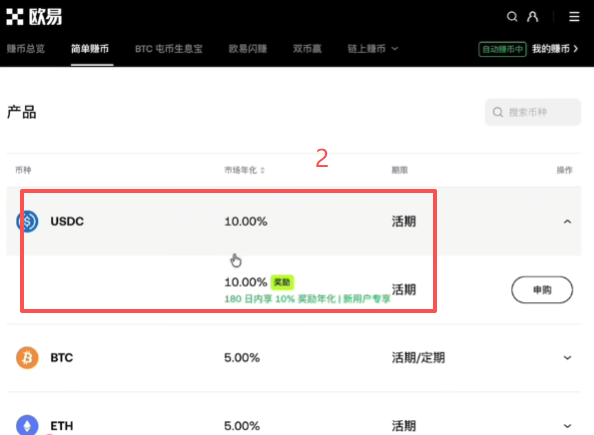This screenshot has height=435, width=594.
Task: Click the green 奖励 badge
Action: [282, 282]
